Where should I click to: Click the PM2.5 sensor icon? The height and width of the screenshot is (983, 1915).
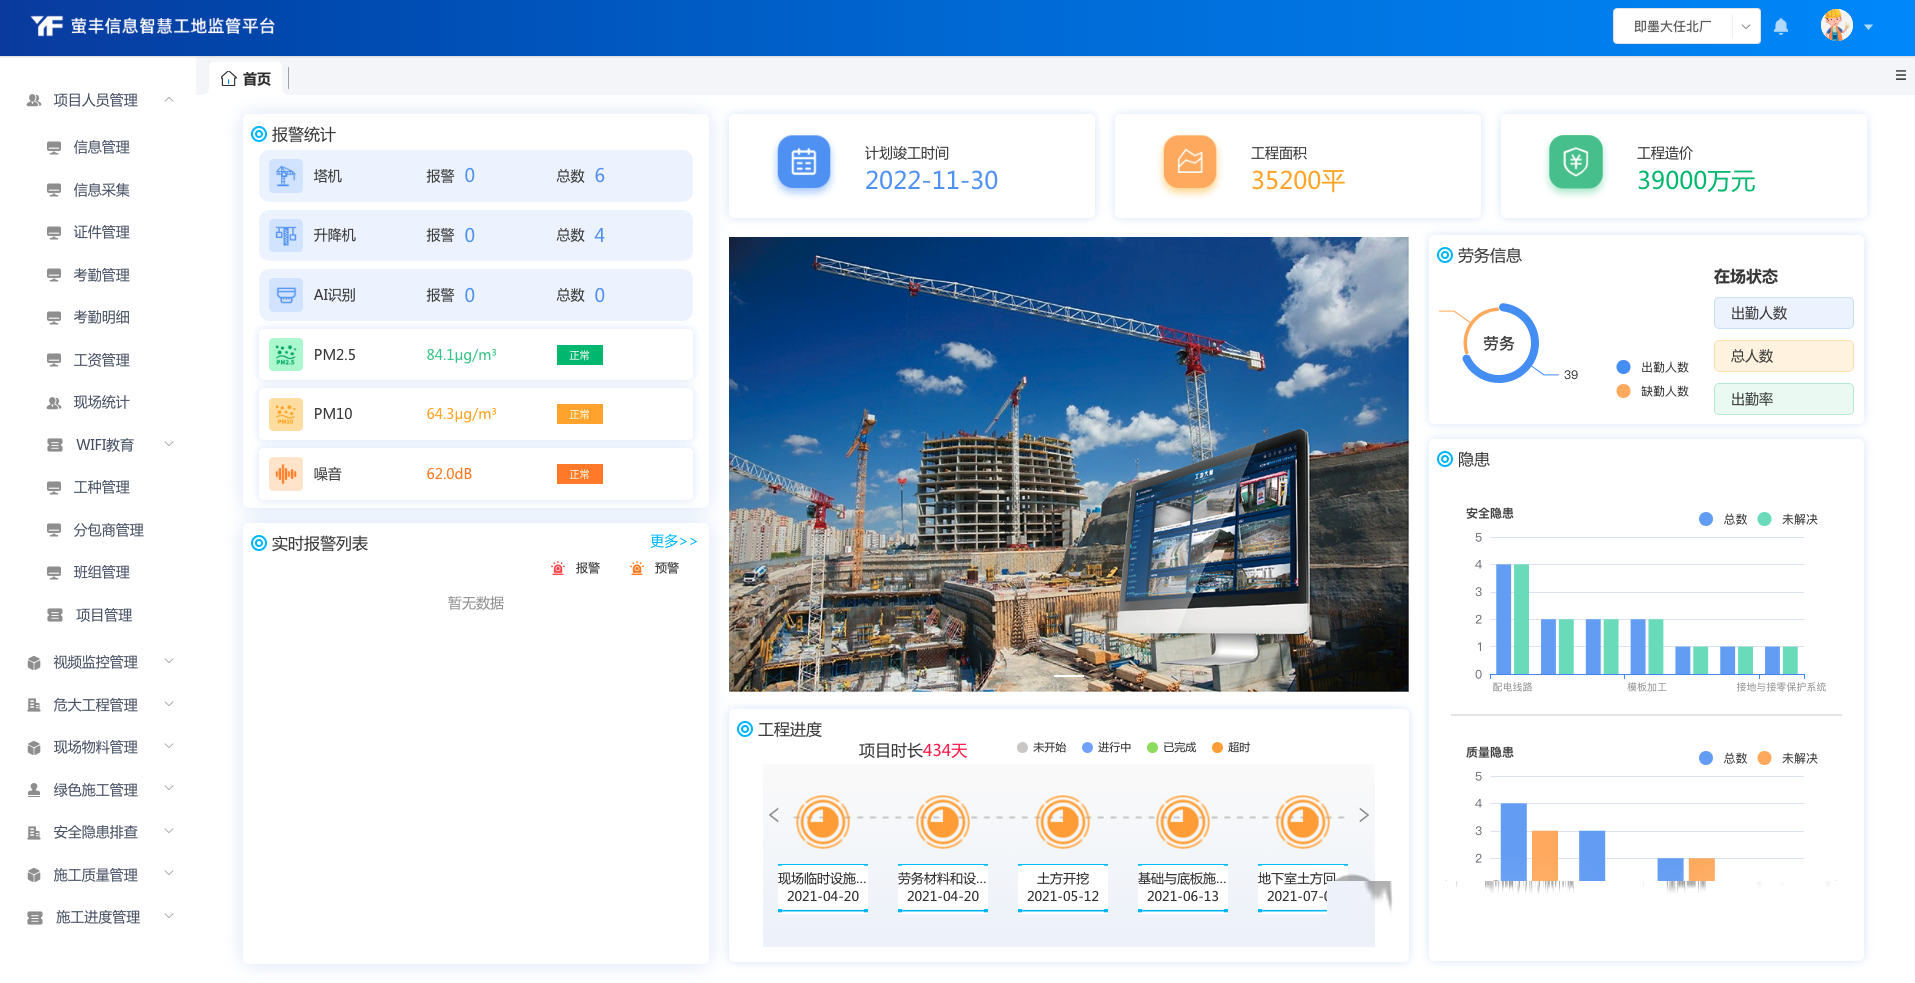286,355
